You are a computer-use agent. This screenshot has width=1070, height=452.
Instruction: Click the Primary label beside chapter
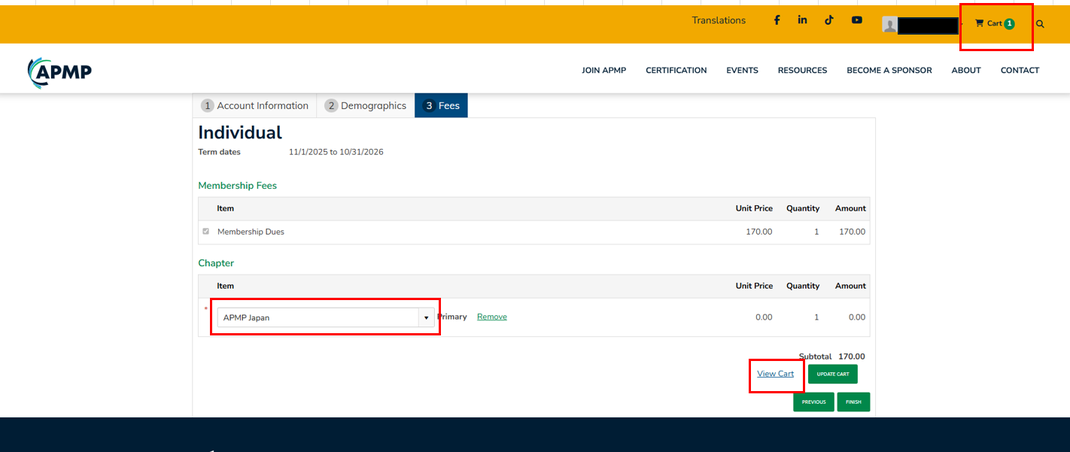coord(452,317)
